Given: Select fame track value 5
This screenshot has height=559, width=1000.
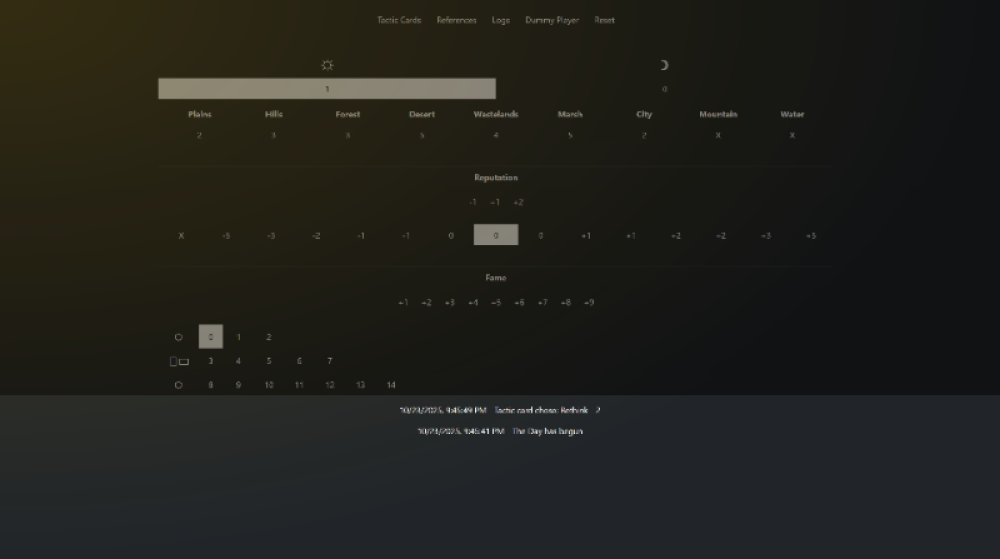Looking at the screenshot, I should click(268, 361).
